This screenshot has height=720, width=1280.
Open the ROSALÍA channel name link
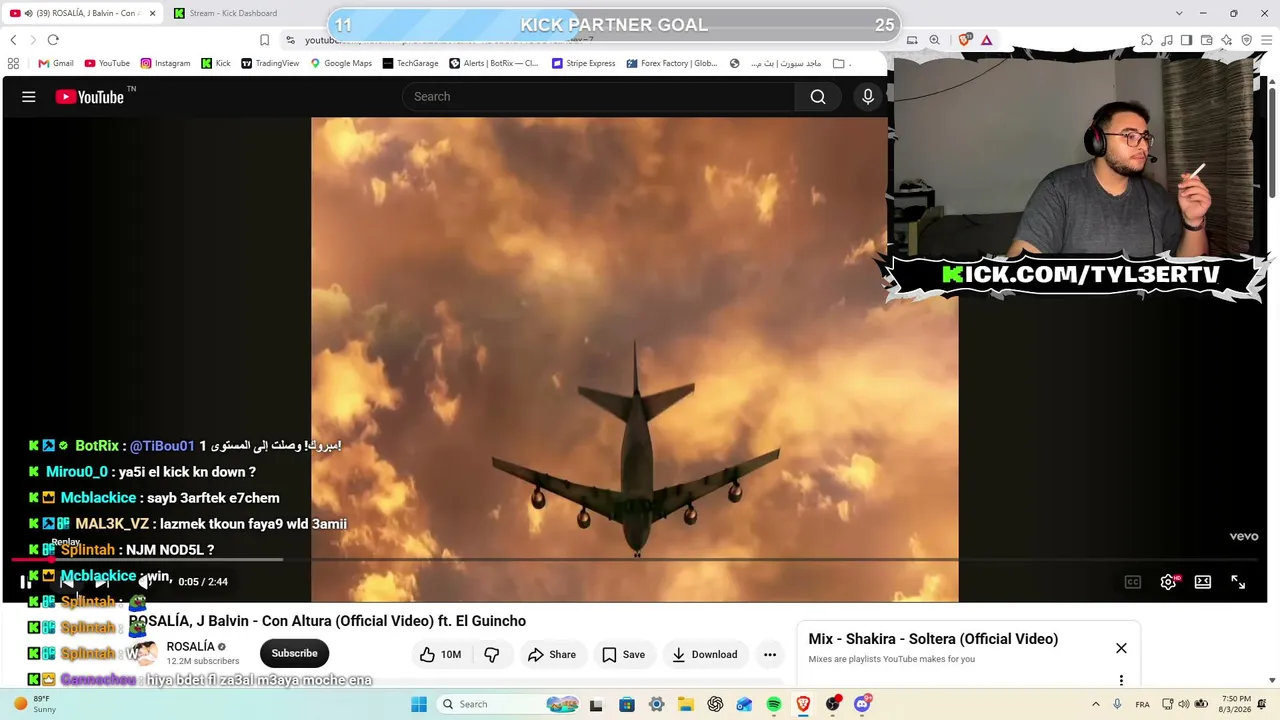click(x=190, y=647)
